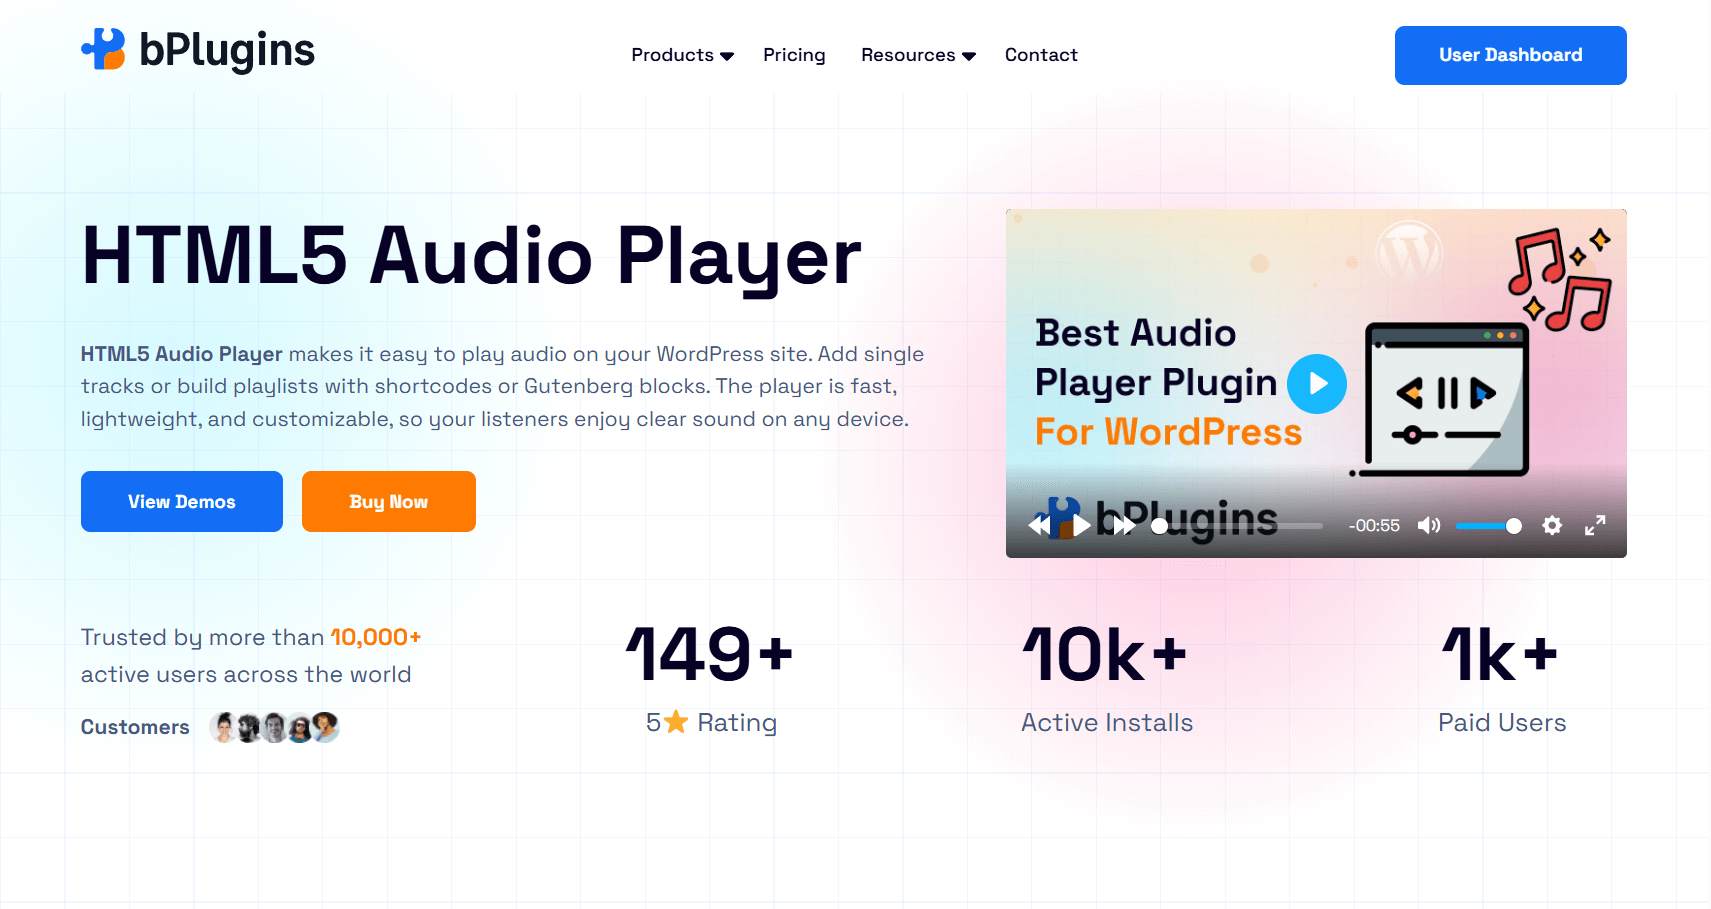Screen dimensions: 1711x909
Task: Click the orange 10,000+ text
Action: (376, 637)
